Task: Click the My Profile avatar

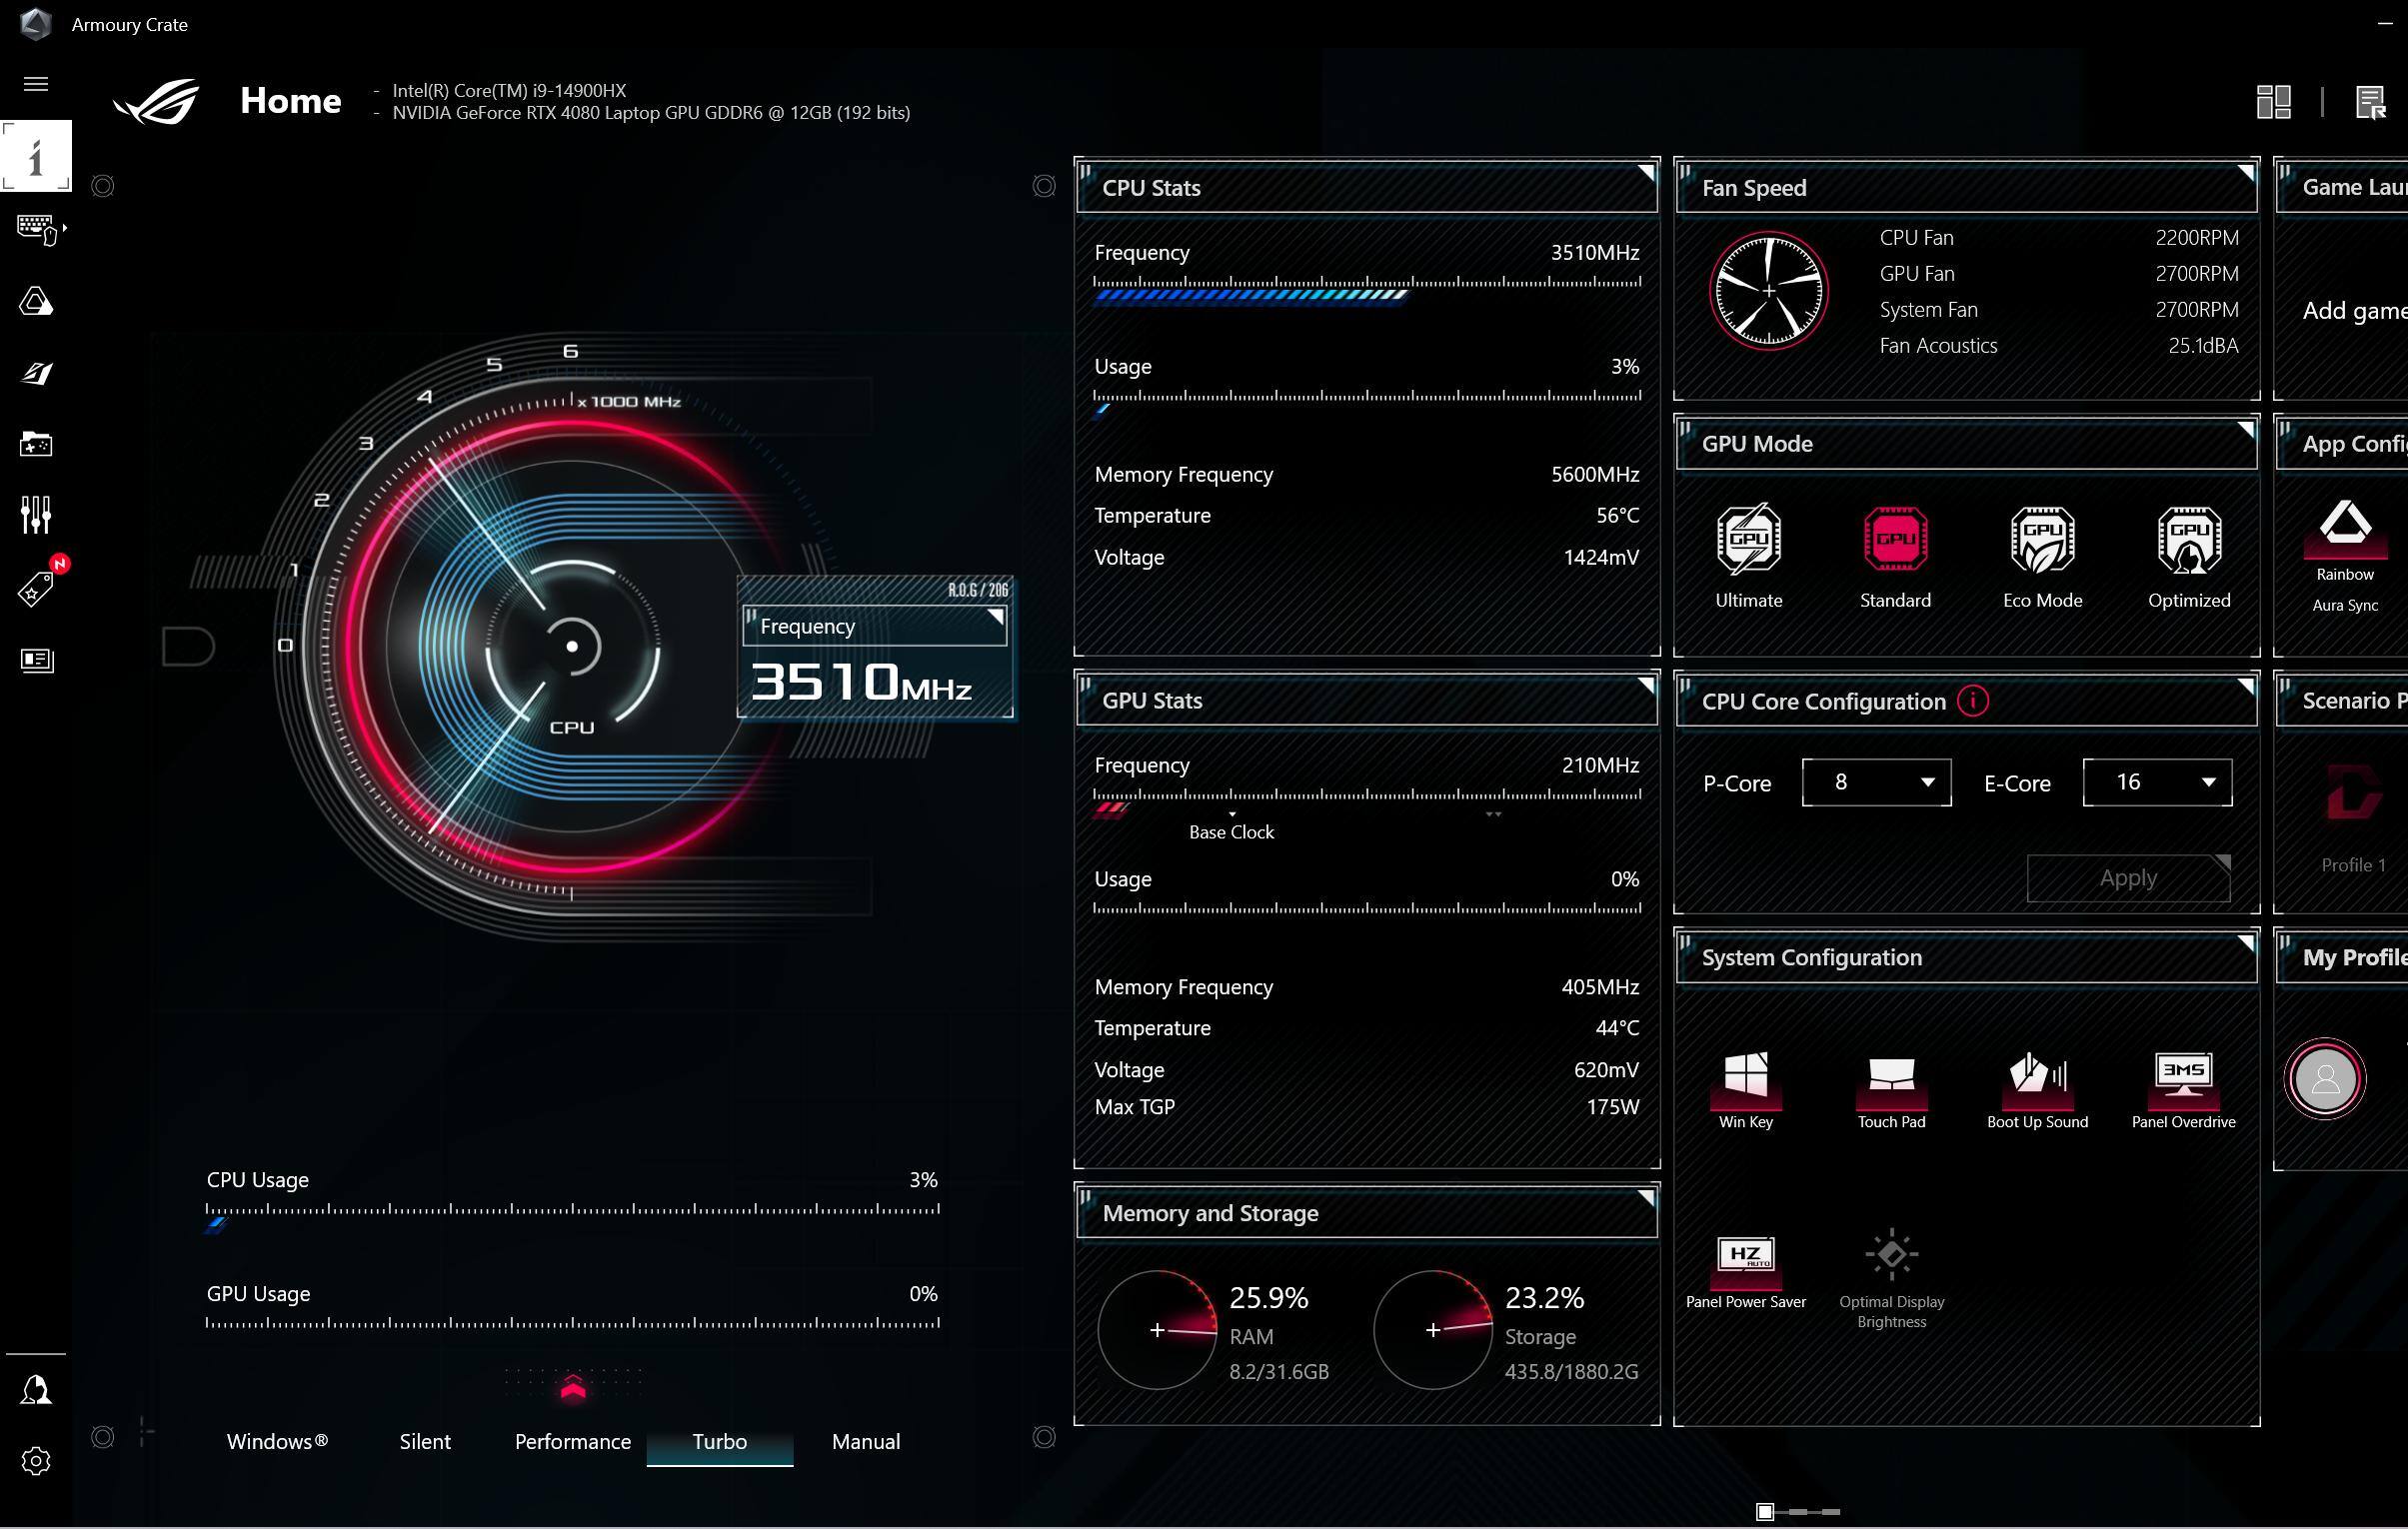Action: point(2325,1079)
